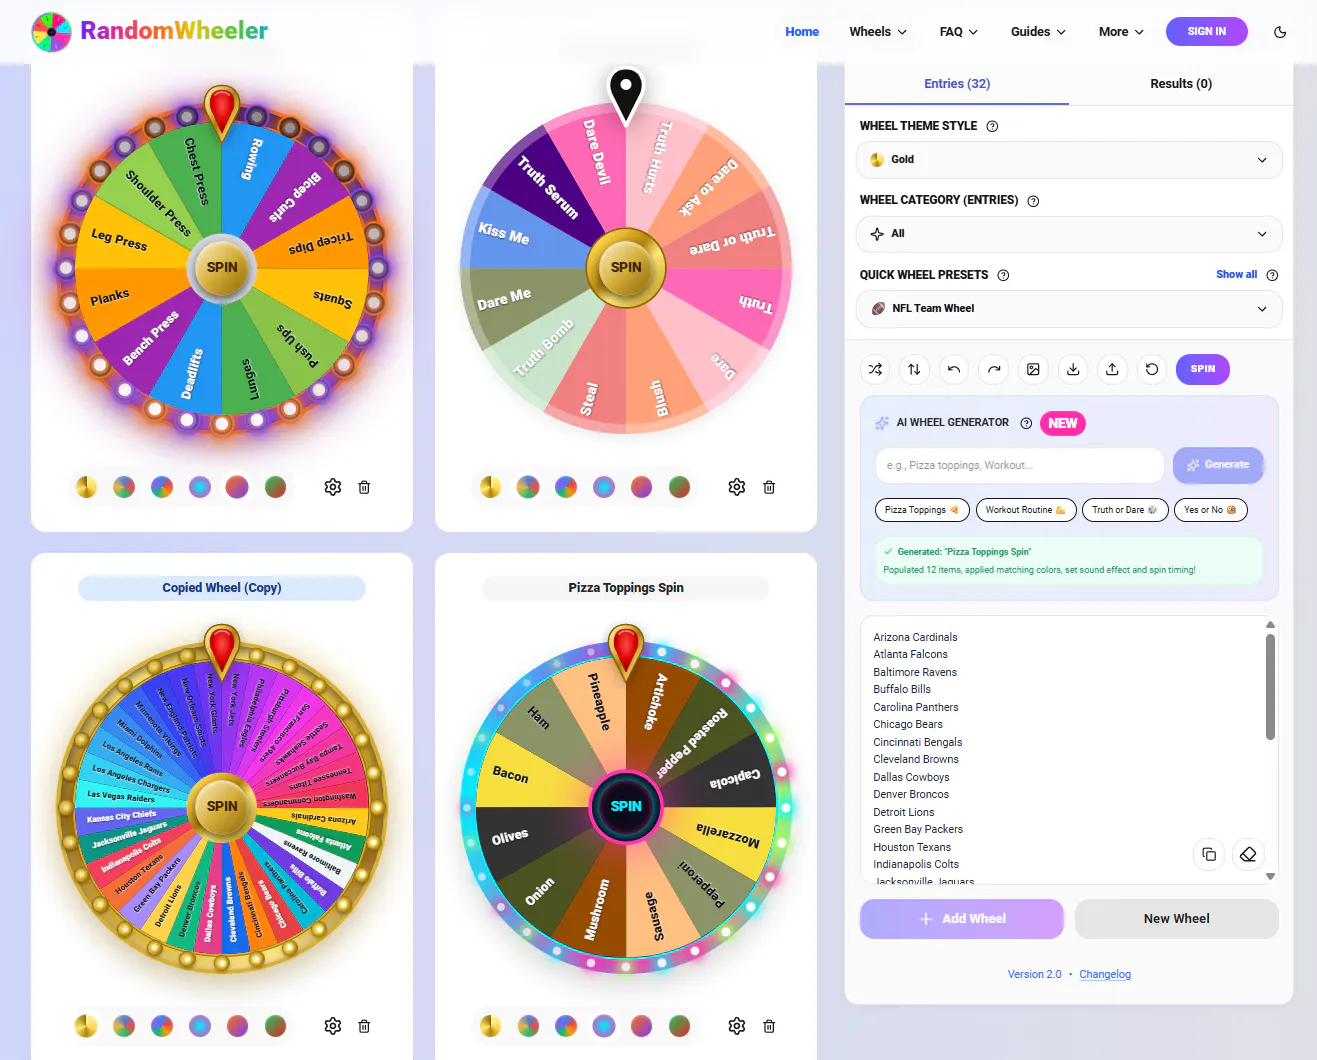Click the RandomWheeler logo icon
The height and width of the screenshot is (1060, 1317).
point(51,32)
